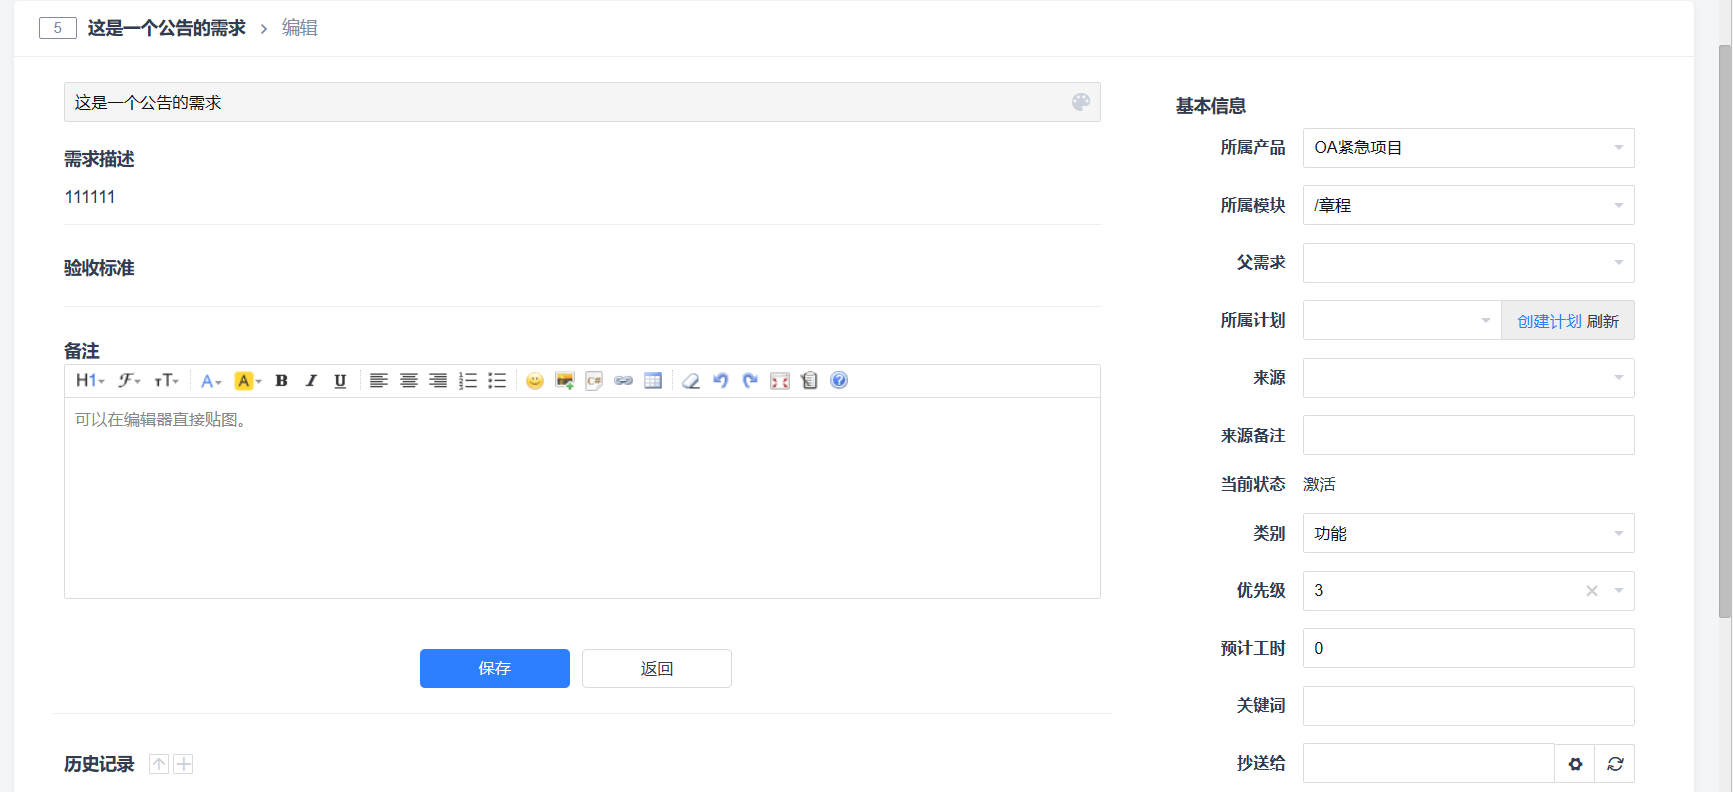
Task: Open the 类别 dropdown showing 功能
Action: [x=1468, y=534]
